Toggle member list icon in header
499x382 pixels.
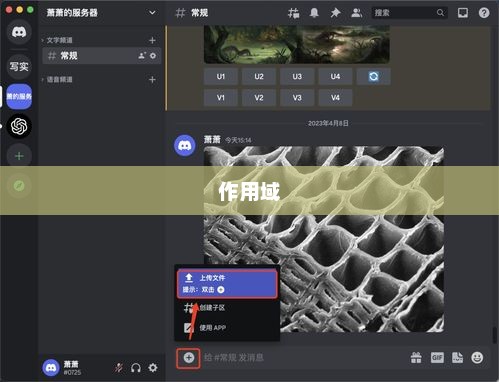coord(356,13)
